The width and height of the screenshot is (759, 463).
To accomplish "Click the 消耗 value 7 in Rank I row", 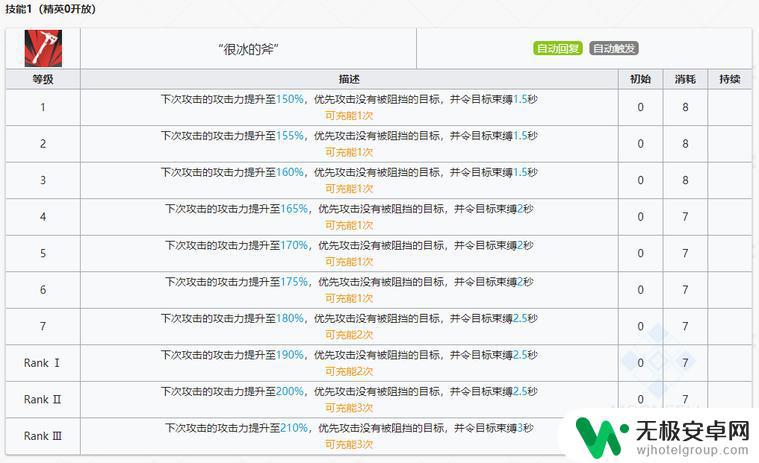I will click(685, 363).
